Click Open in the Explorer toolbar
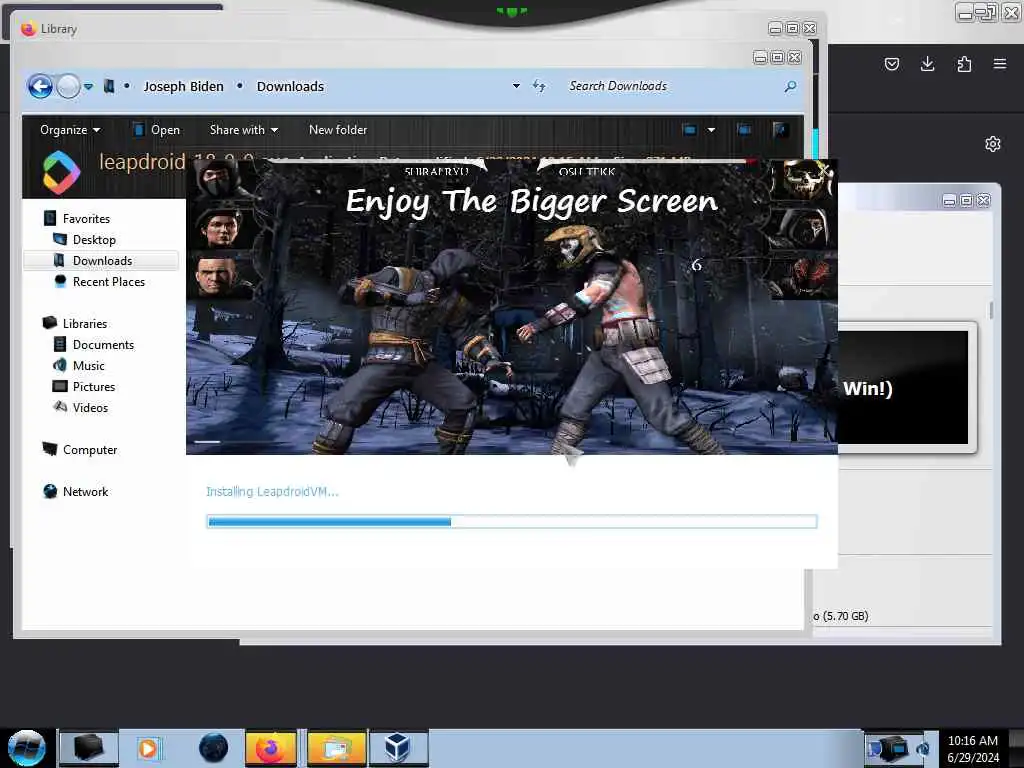The image size is (1024, 768). (156, 130)
